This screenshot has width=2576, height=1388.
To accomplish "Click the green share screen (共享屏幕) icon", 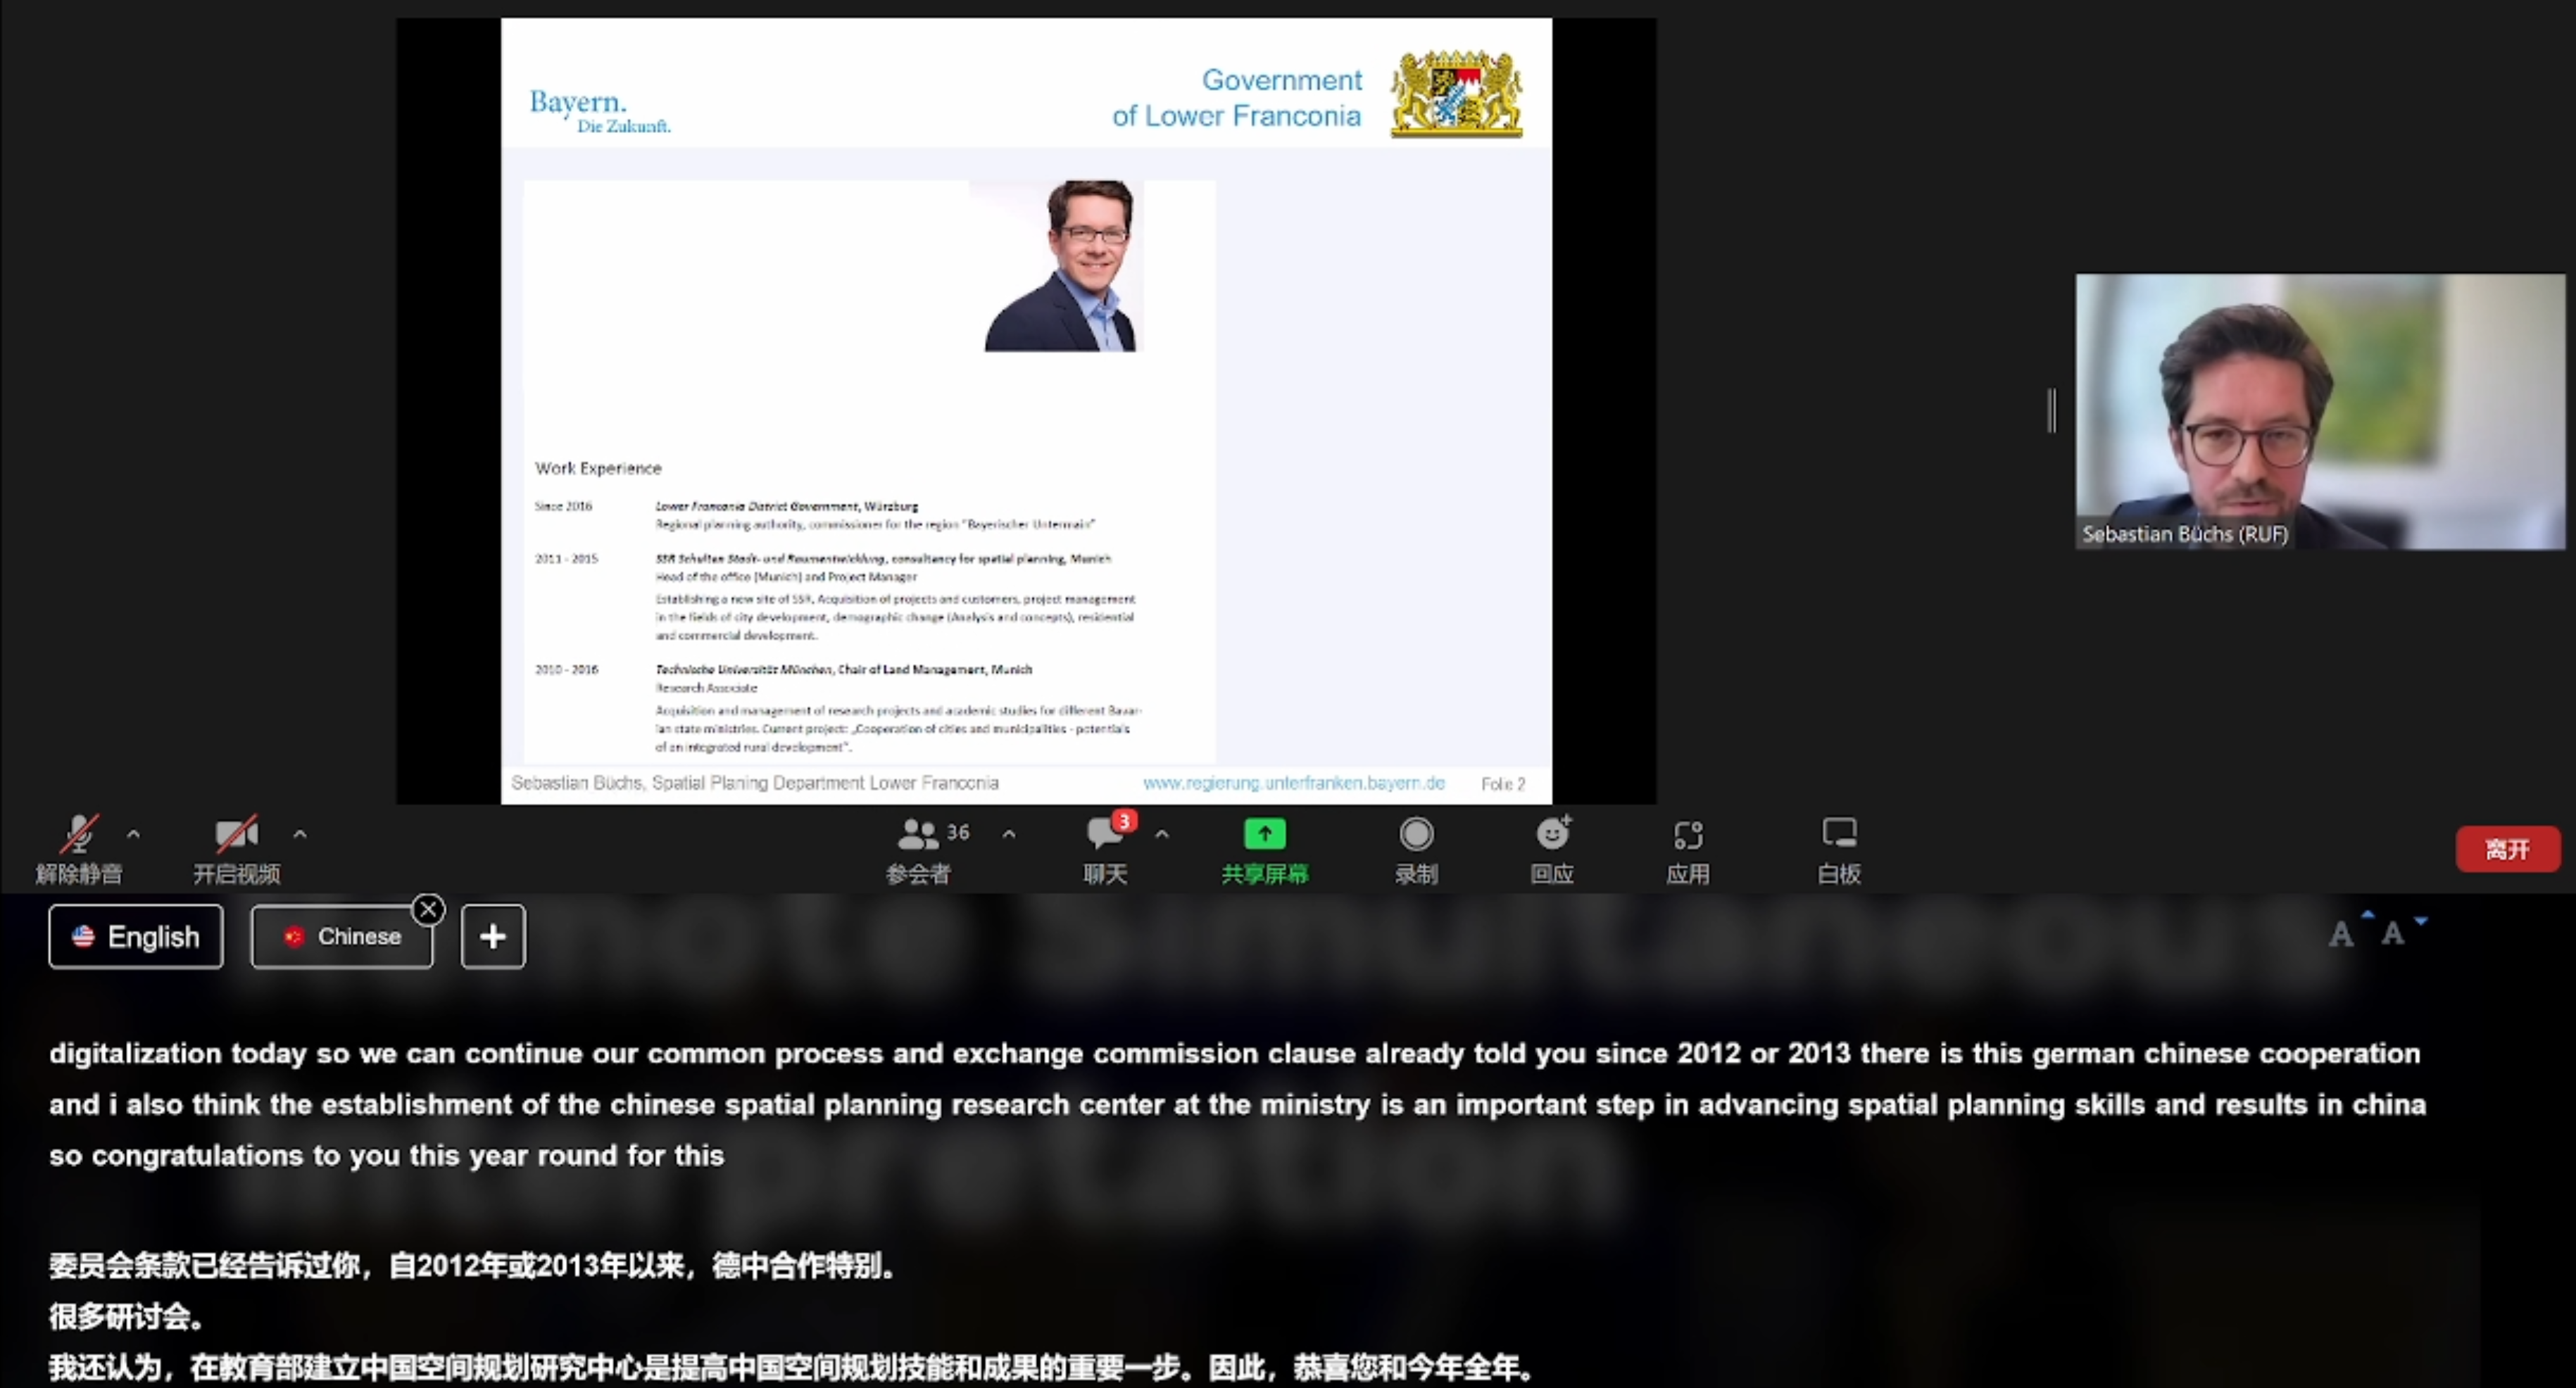I will (1264, 834).
